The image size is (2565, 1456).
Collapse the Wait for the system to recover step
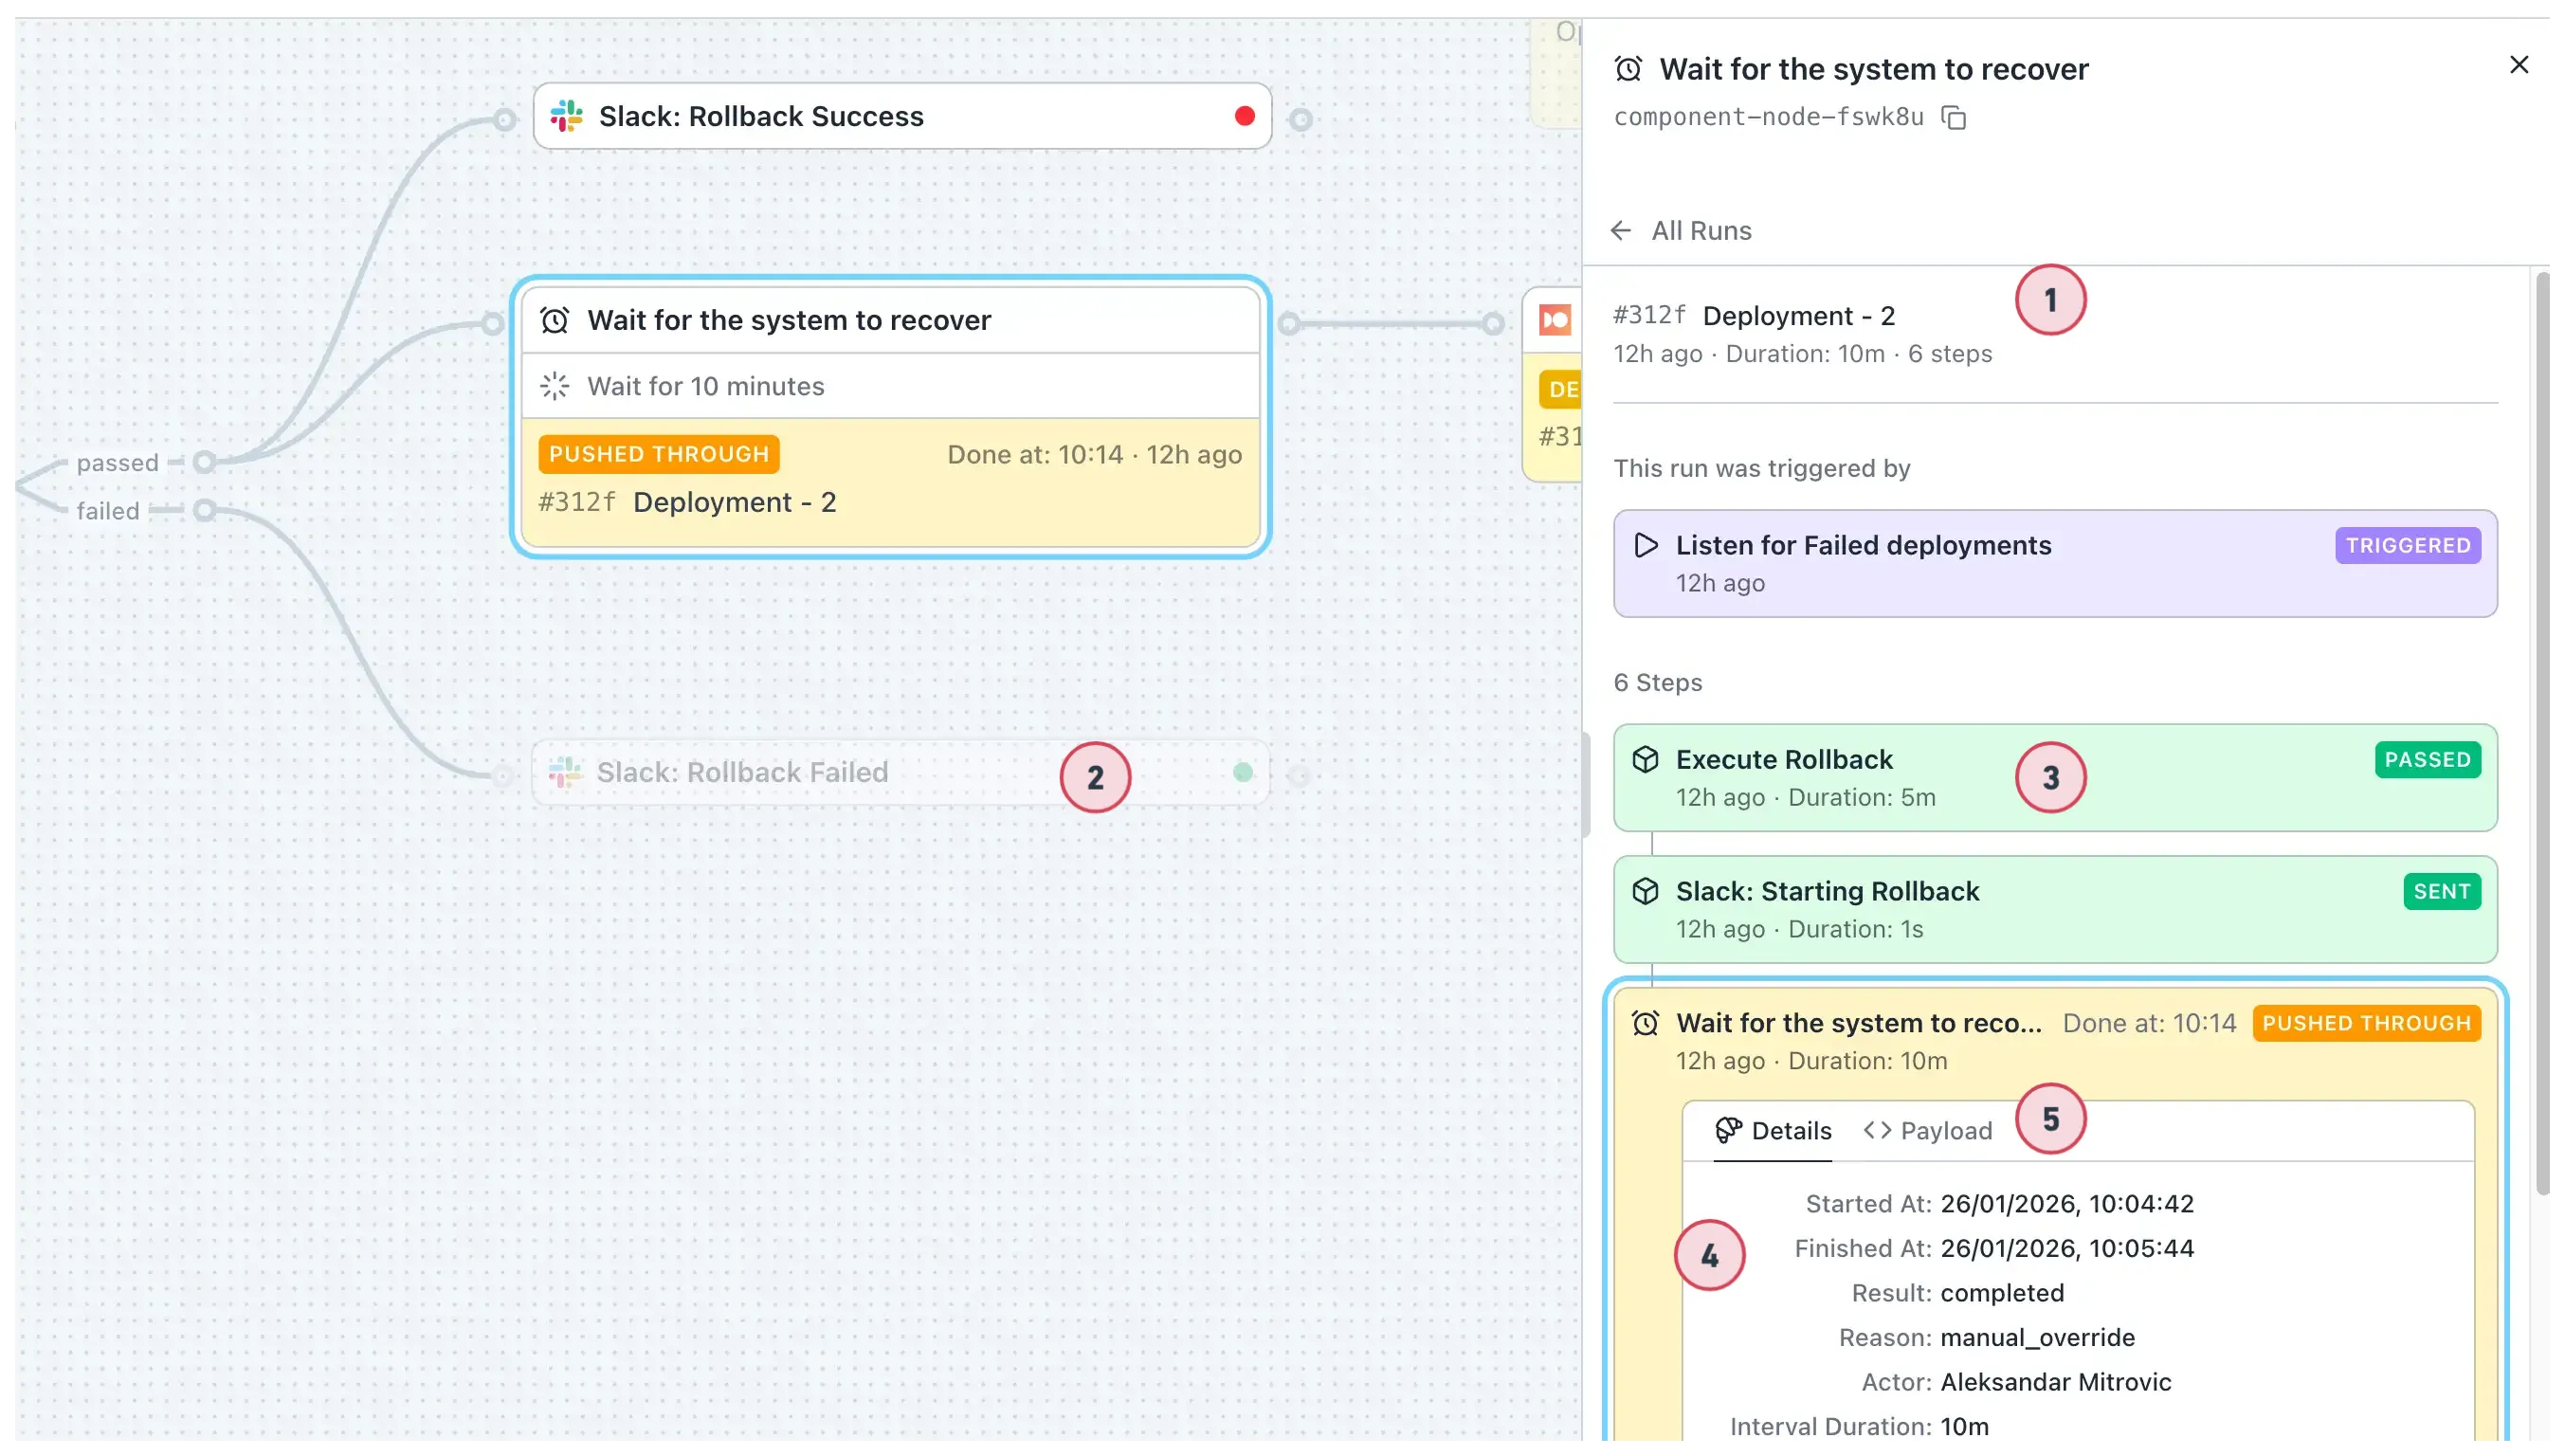1858,1024
